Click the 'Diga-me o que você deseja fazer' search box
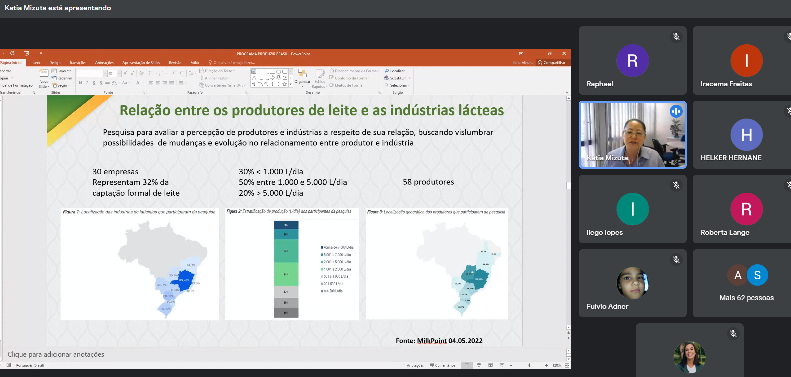This screenshot has width=791, height=377. pyautogui.click(x=232, y=63)
